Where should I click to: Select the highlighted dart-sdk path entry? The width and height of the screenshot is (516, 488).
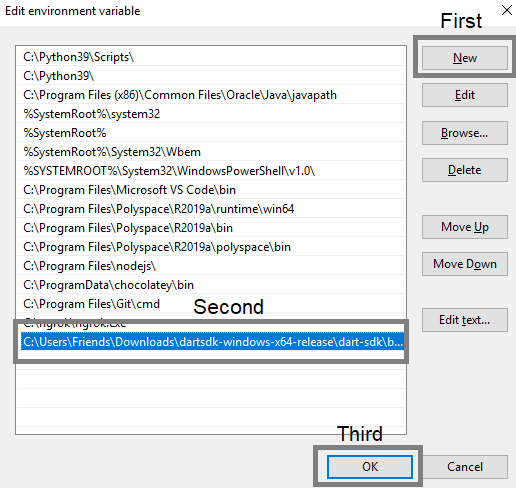[x=212, y=342]
